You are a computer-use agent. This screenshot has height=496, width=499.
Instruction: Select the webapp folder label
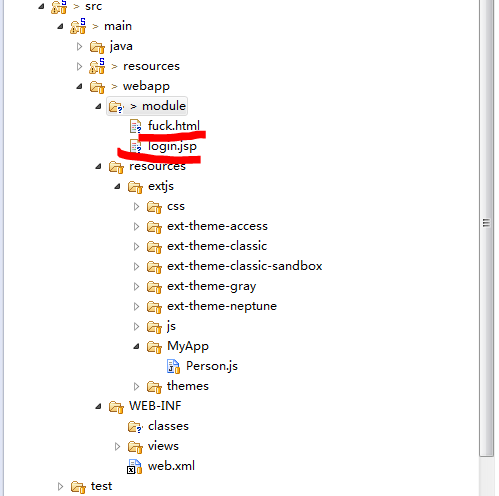point(146,87)
